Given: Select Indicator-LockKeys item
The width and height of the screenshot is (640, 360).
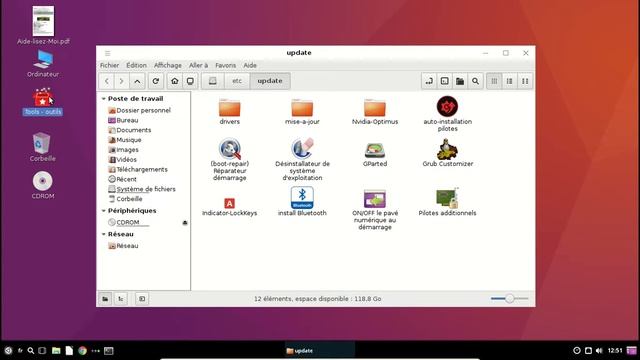Looking at the screenshot, I should tap(229, 207).
